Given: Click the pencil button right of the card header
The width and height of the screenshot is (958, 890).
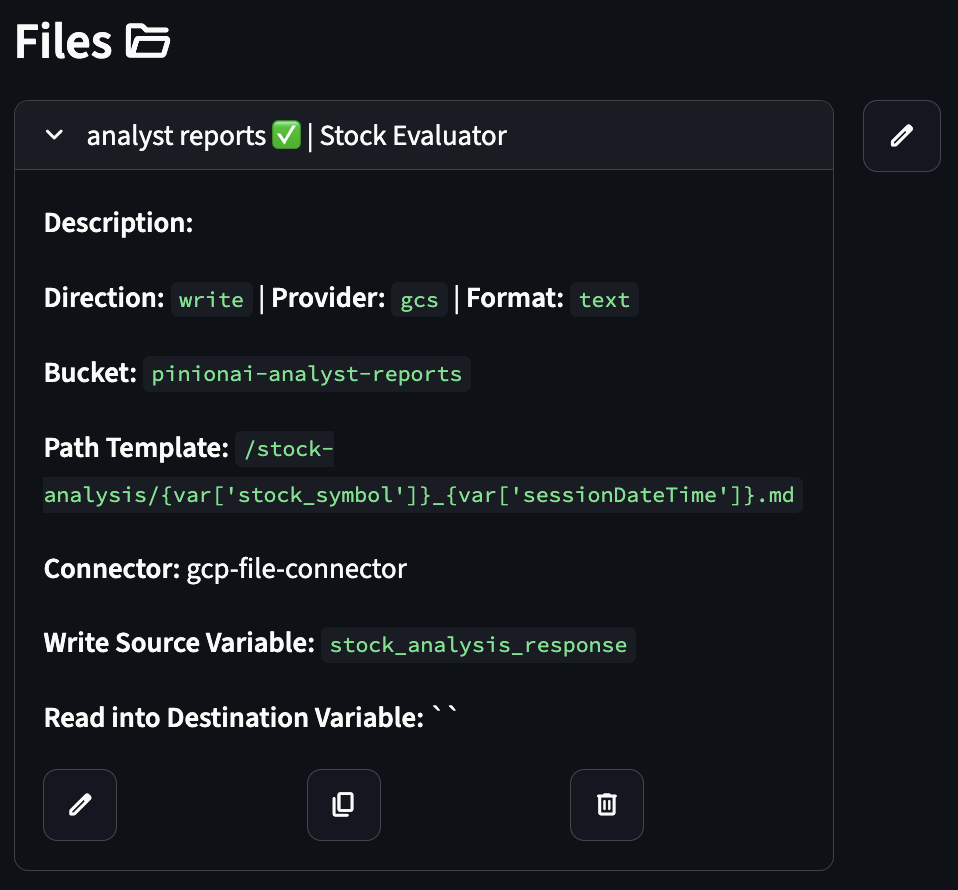Looking at the screenshot, I should click(x=901, y=136).
